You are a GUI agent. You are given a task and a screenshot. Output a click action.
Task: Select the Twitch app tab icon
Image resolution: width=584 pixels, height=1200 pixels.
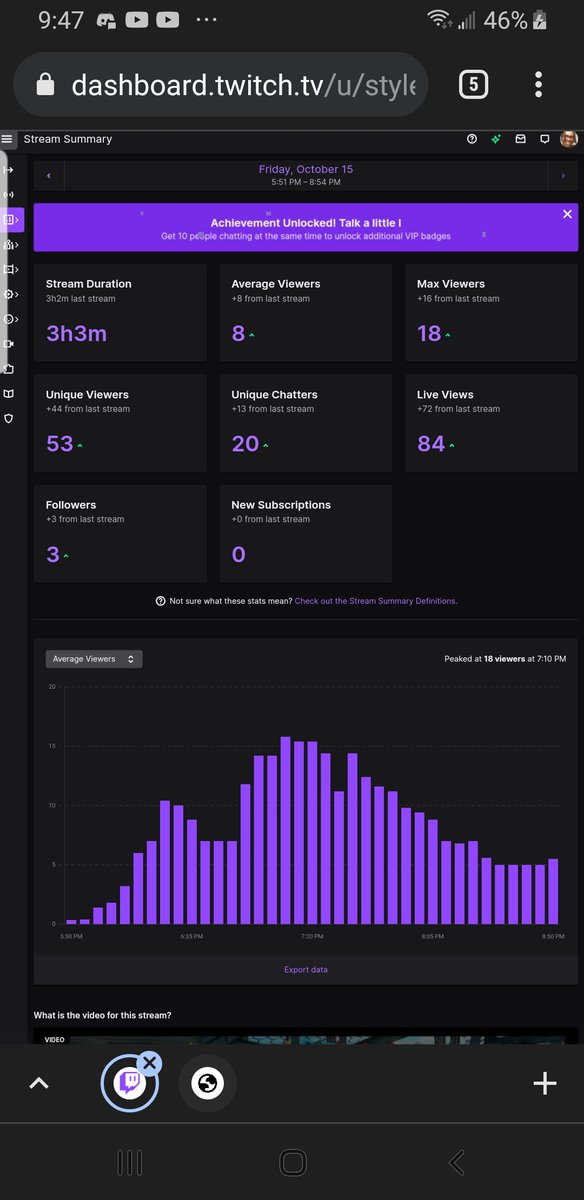pyautogui.click(x=129, y=1083)
